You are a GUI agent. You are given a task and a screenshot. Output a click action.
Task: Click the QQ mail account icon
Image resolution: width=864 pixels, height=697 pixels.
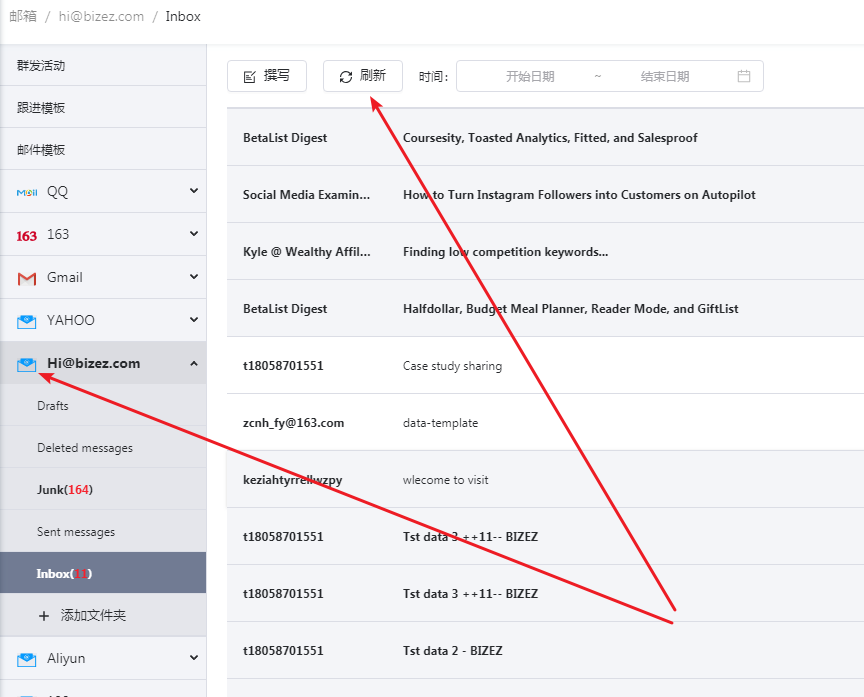pyautogui.click(x=27, y=192)
